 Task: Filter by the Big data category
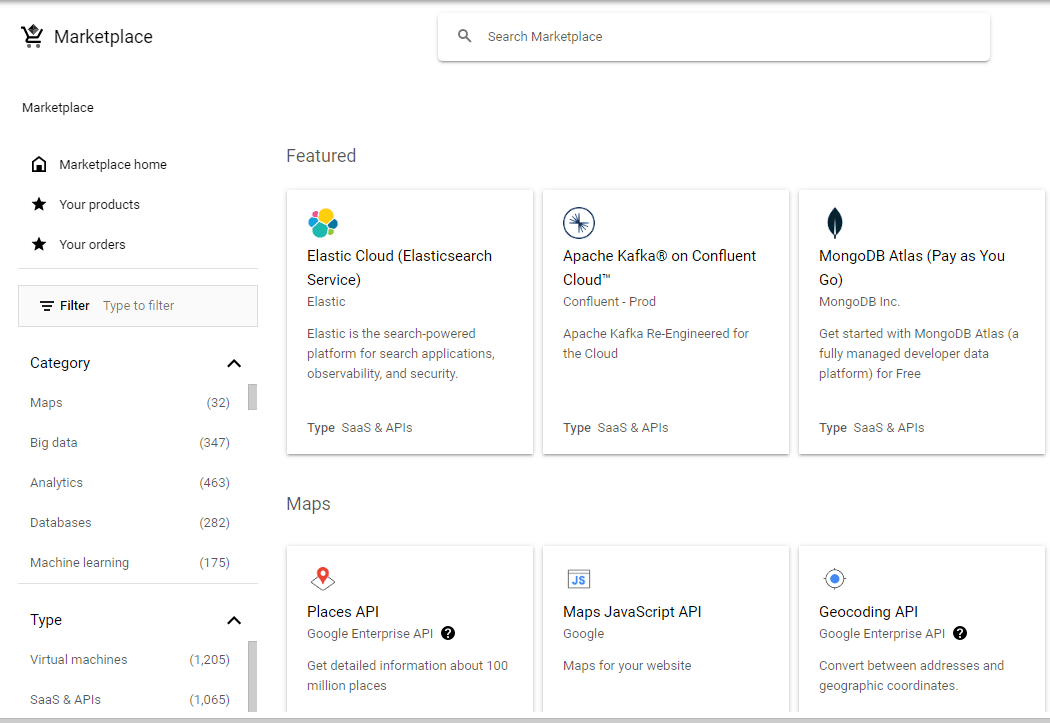130,443
